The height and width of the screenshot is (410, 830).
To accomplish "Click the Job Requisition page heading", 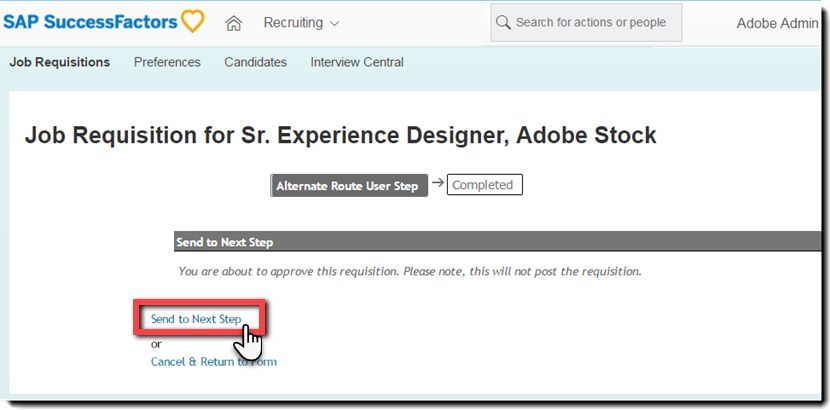I will pyautogui.click(x=340, y=135).
